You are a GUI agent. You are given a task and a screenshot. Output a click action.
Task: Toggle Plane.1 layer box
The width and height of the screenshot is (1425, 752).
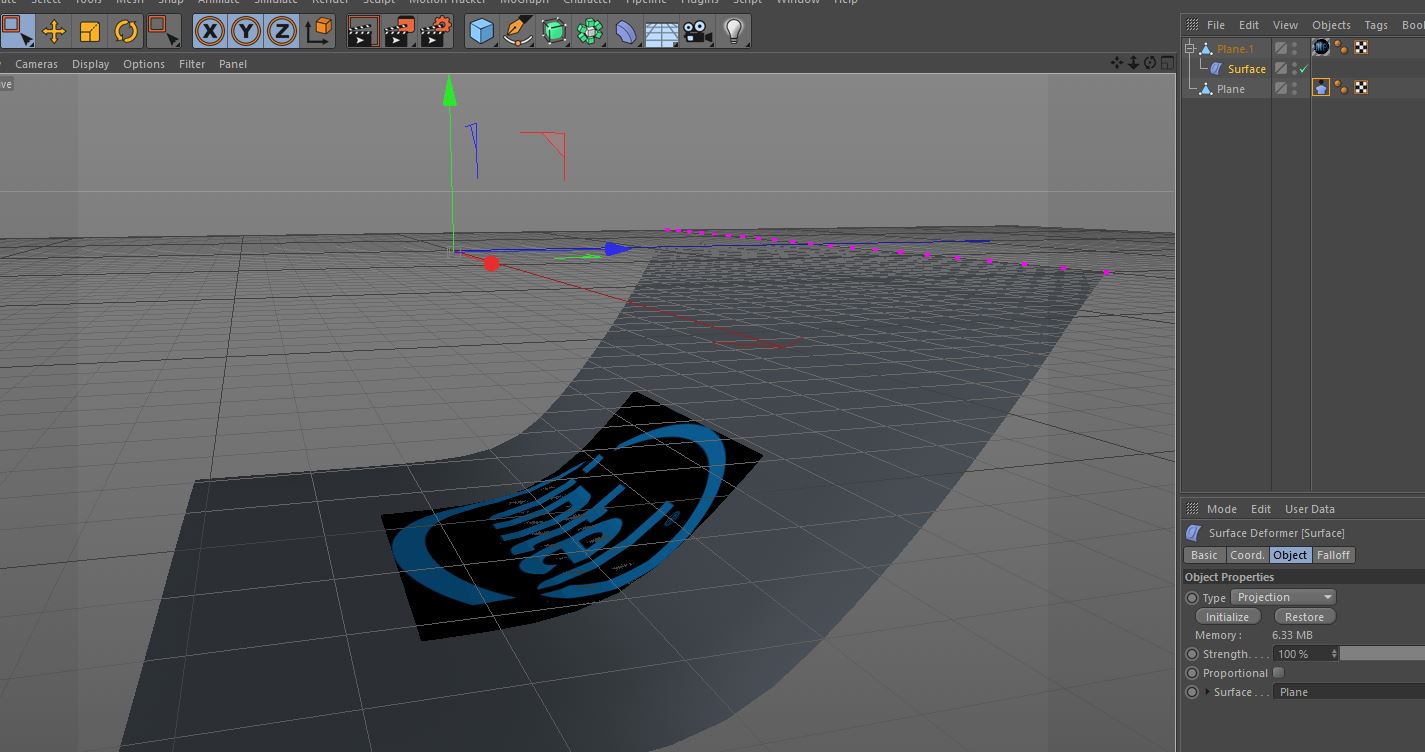point(1280,48)
